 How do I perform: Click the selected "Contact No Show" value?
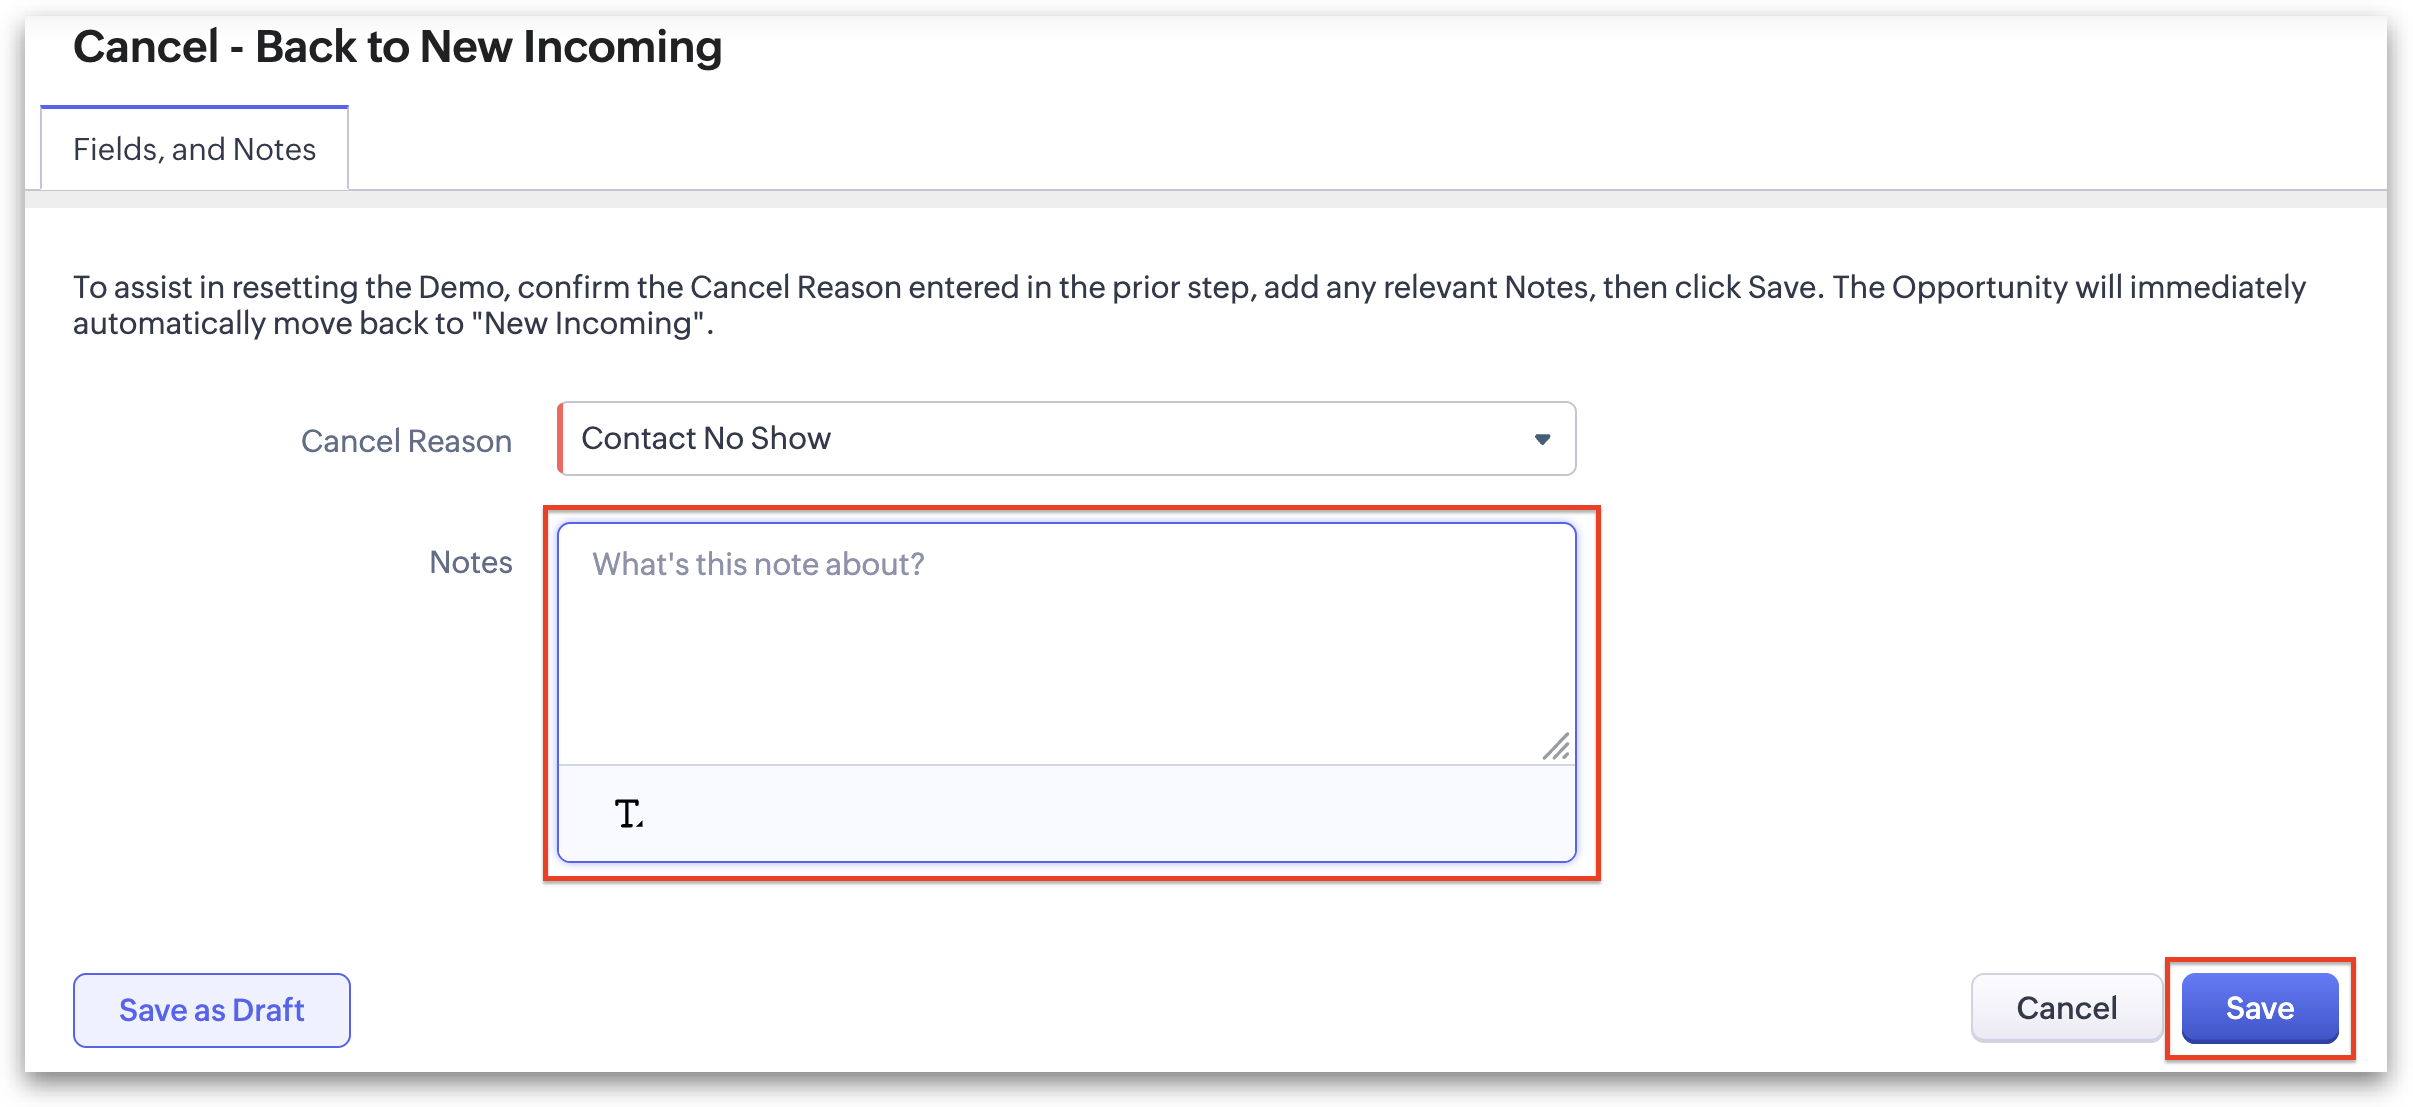click(706, 439)
